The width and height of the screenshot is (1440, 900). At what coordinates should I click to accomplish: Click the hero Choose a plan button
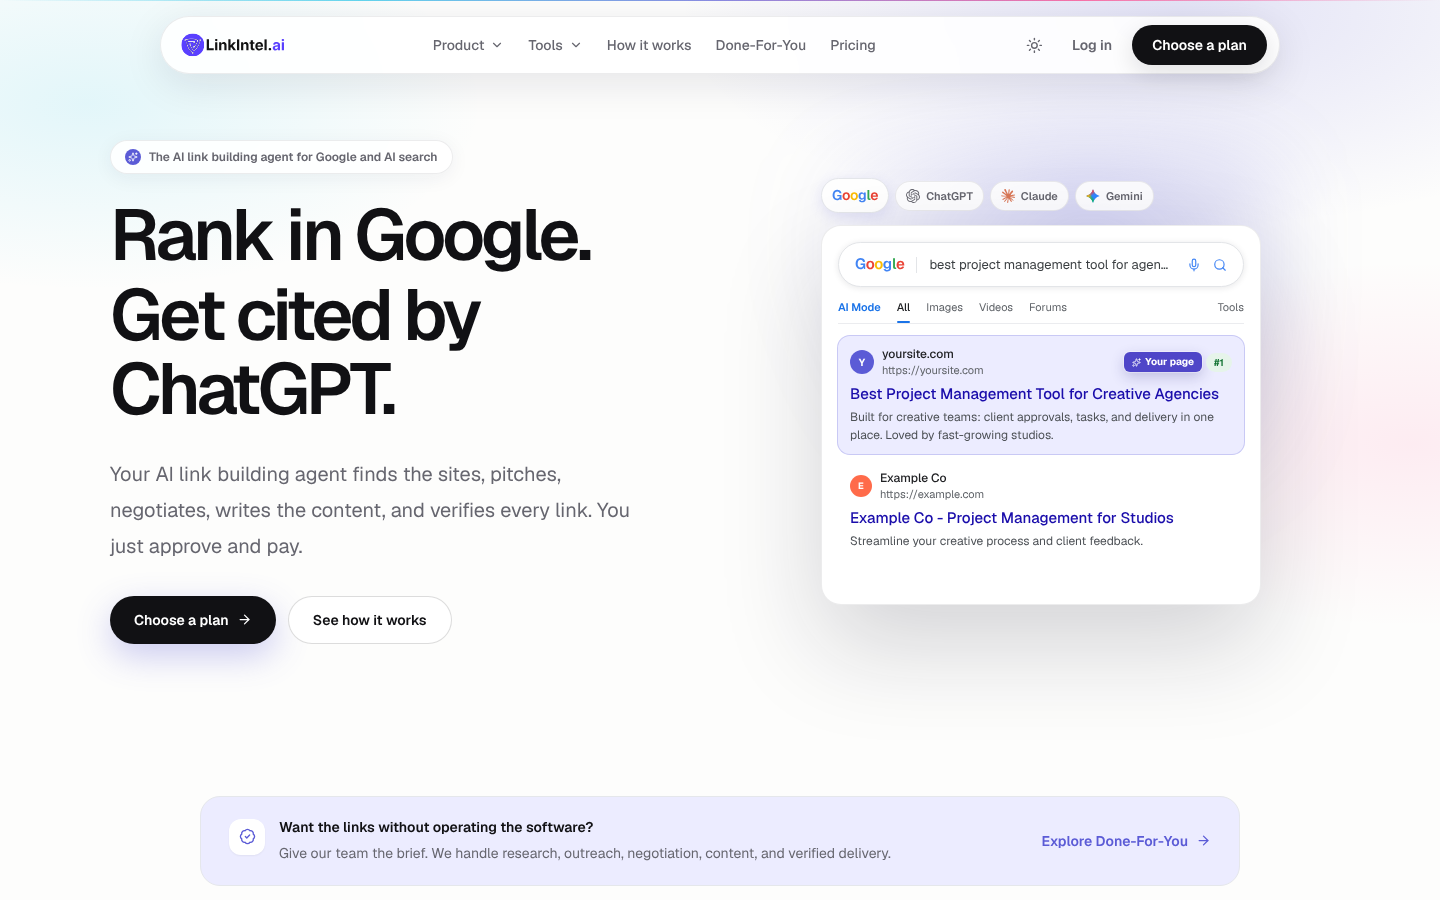pos(193,620)
